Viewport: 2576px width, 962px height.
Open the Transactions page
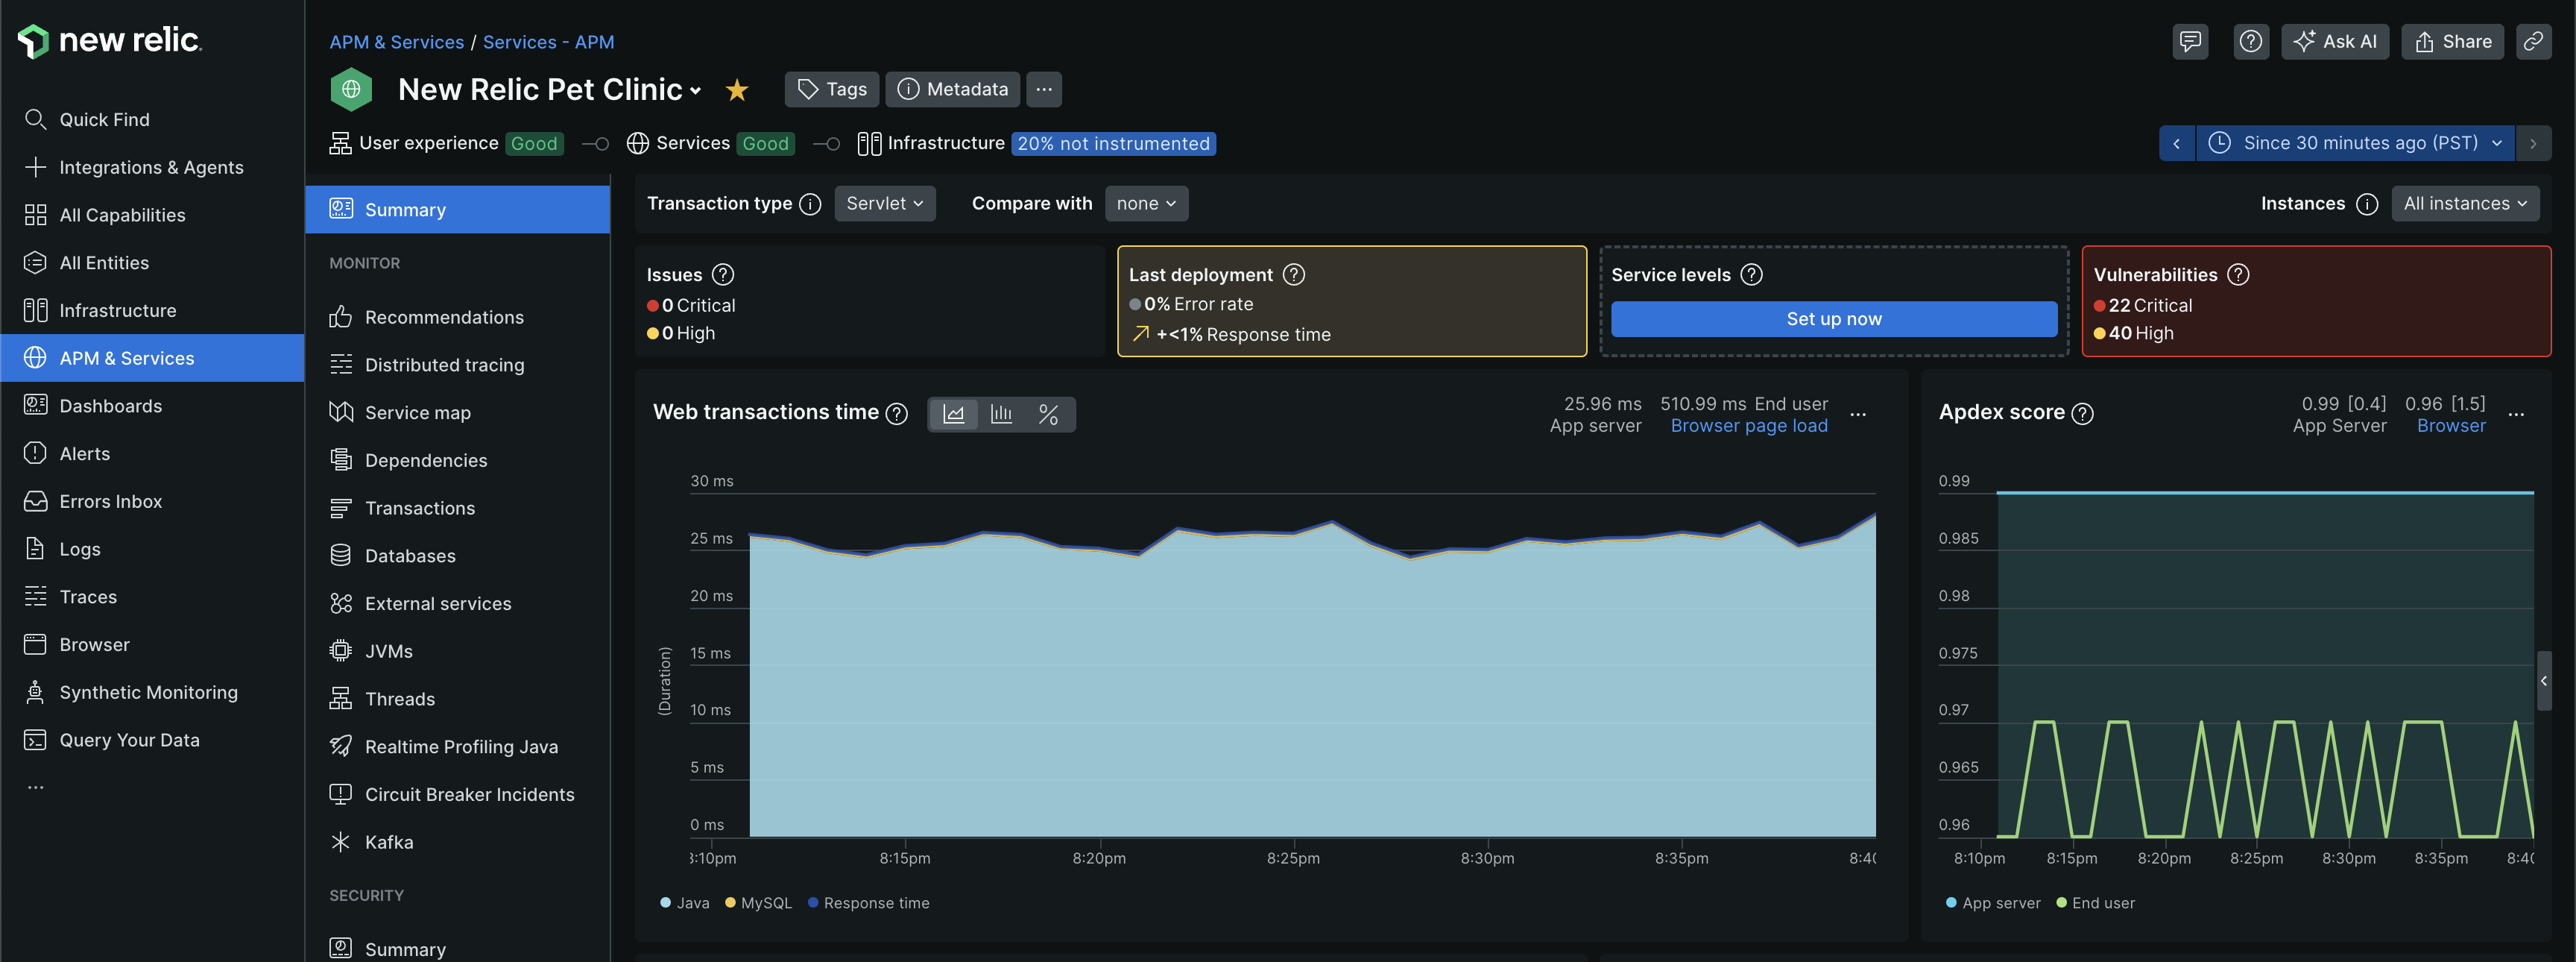(x=457, y=508)
